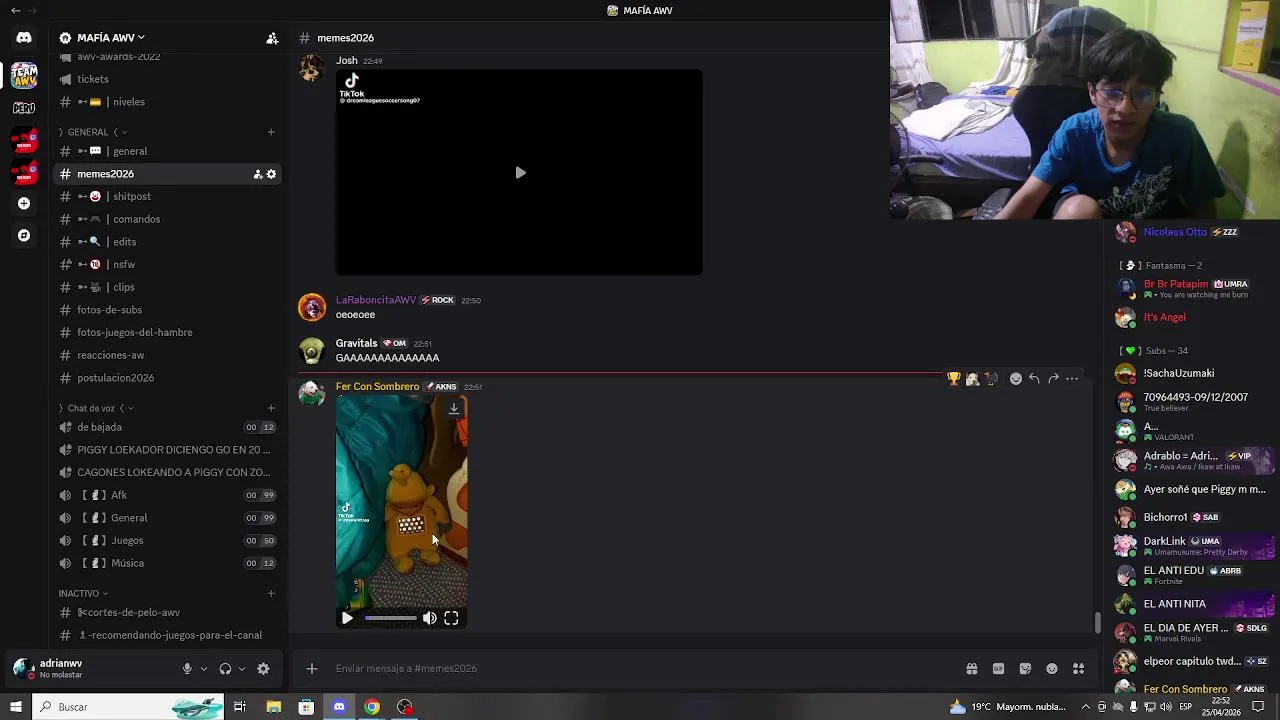Forward Fer Con Sombrero's message

coord(1053,379)
